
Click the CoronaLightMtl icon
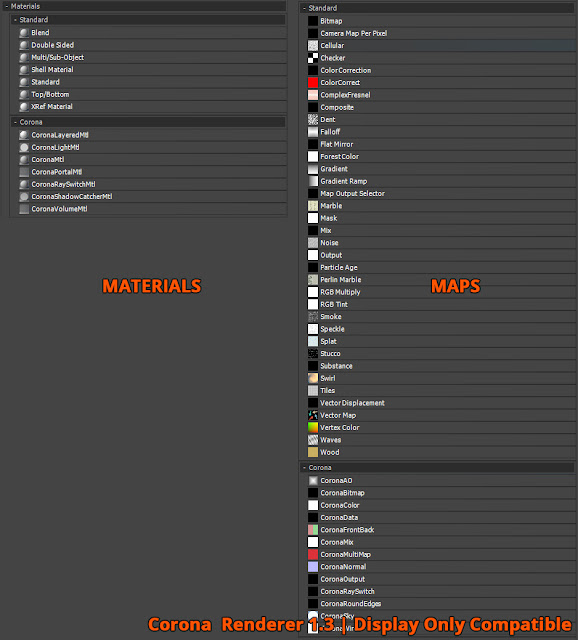[24, 147]
